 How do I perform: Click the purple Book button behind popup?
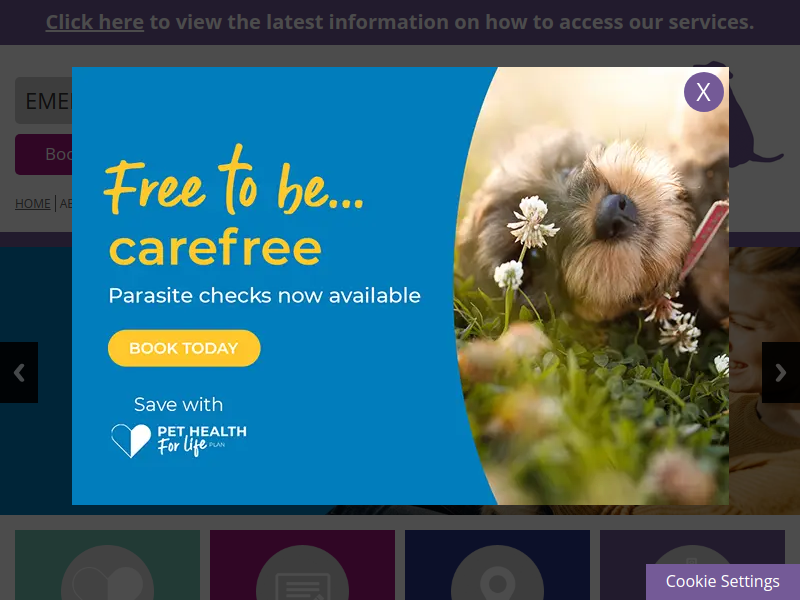coord(43,154)
